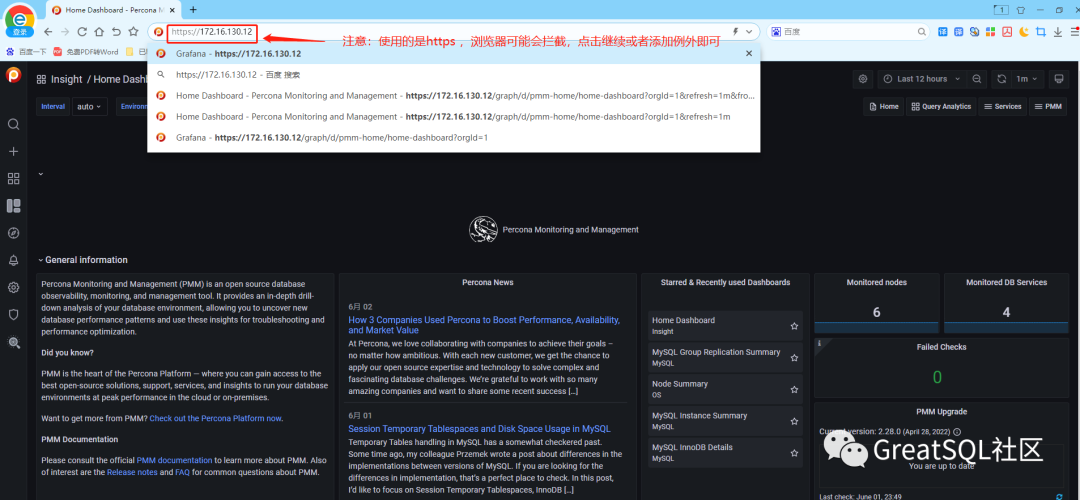
Task: Click the 百度 search box
Action: tap(847, 32)
